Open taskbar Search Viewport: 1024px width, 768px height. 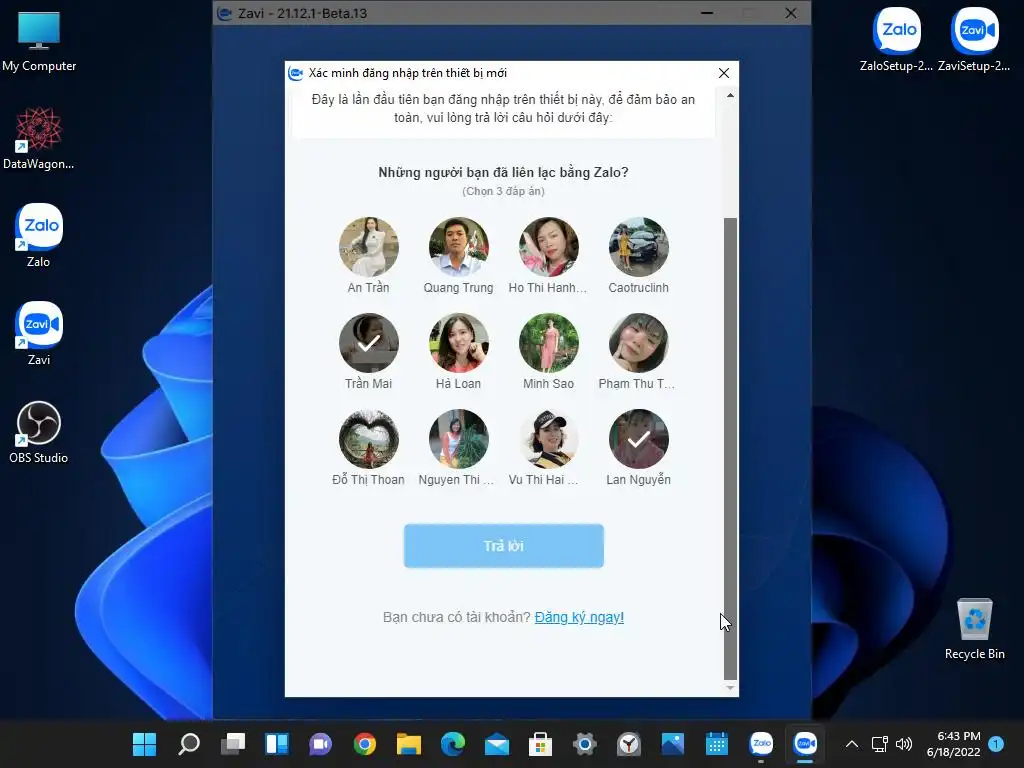click(189, 744)
